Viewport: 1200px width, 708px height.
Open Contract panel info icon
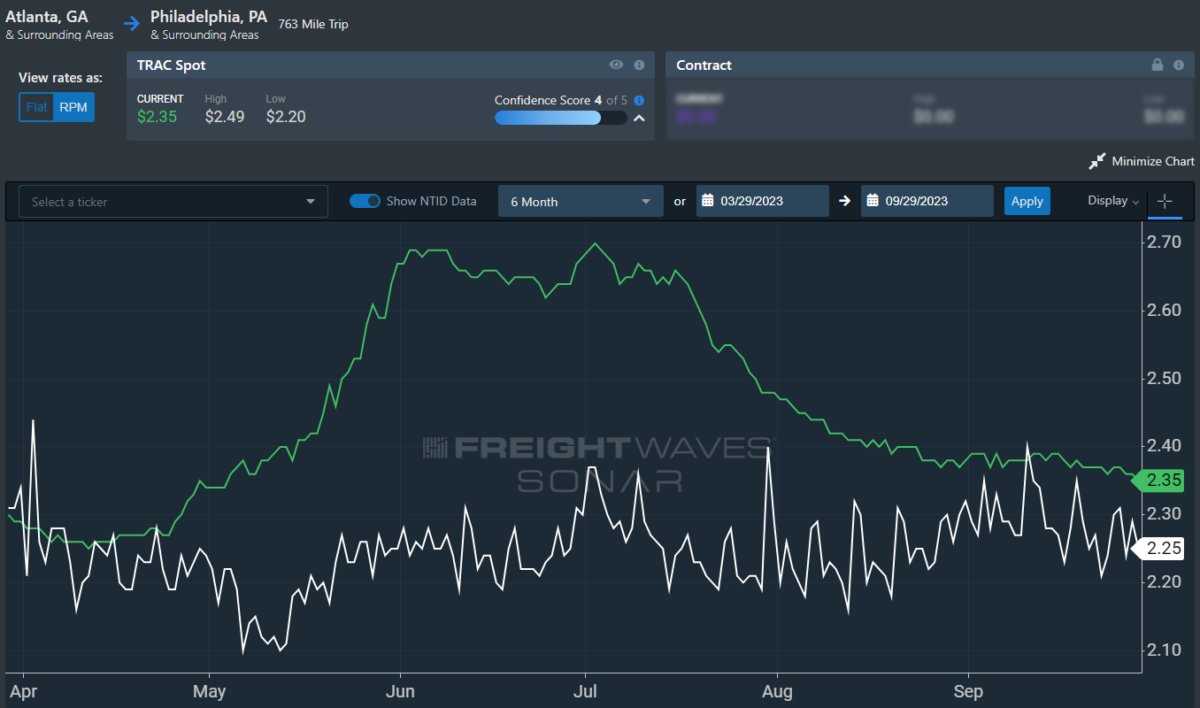pyautogui.click(x=1178, y=65)
